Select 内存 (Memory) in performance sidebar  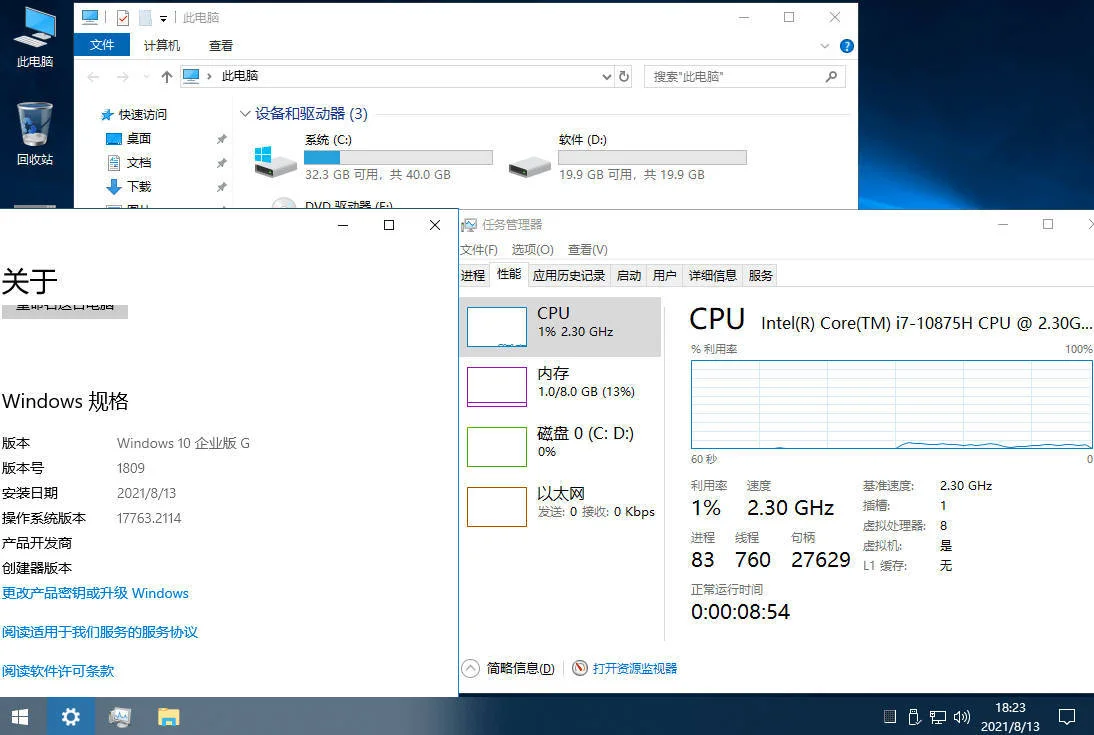[x=560, y=382]
